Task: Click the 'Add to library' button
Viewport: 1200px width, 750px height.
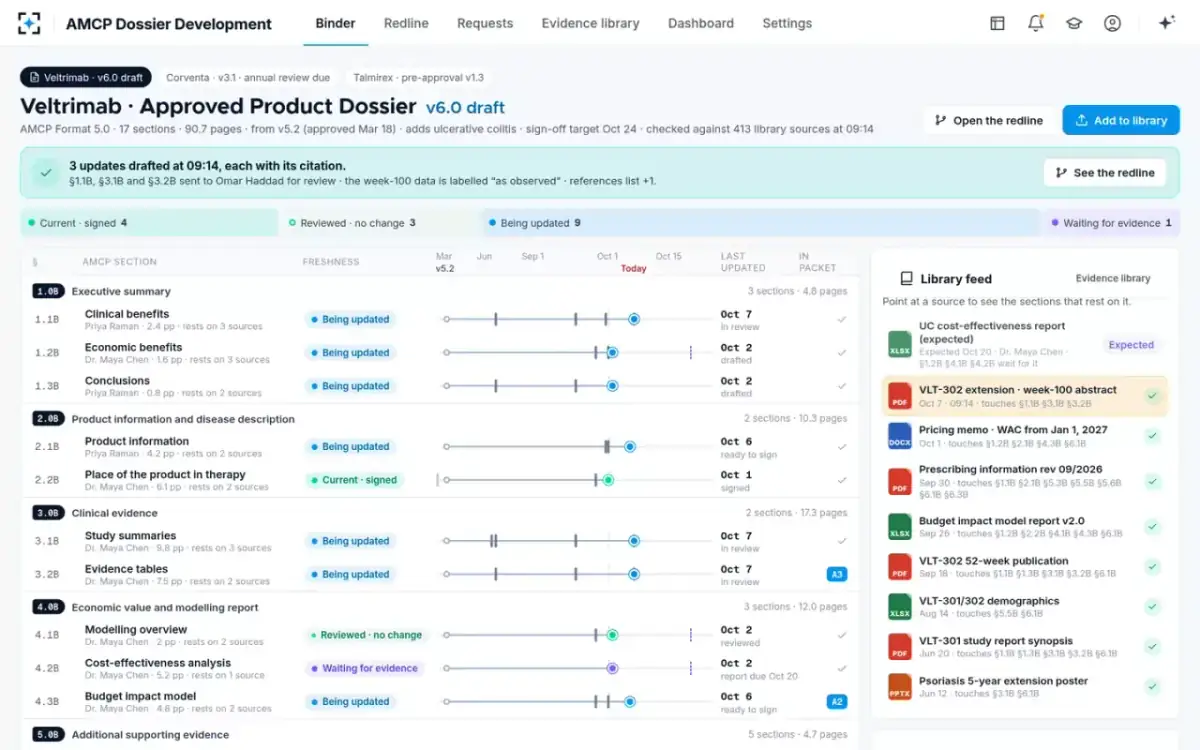Action: pos(1121,120)
